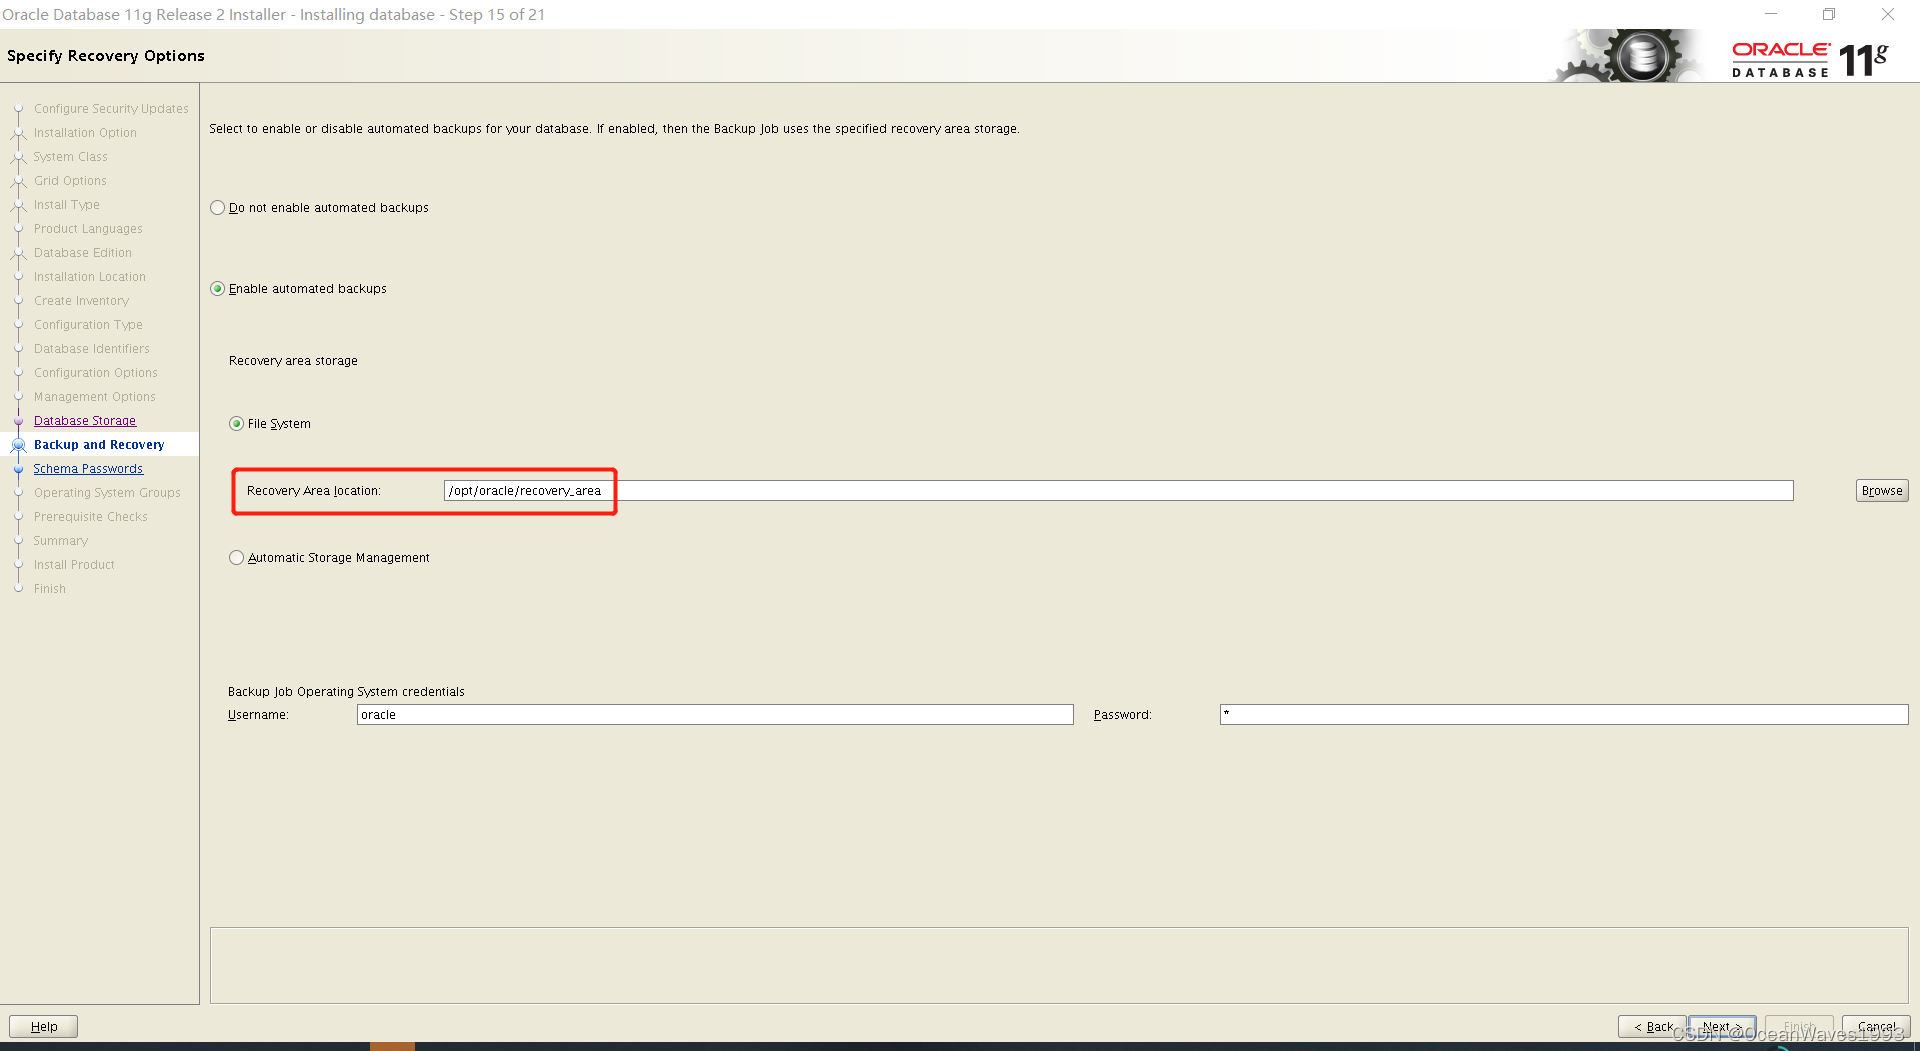Proceed with the Next button

(x=1722, y=1027)
